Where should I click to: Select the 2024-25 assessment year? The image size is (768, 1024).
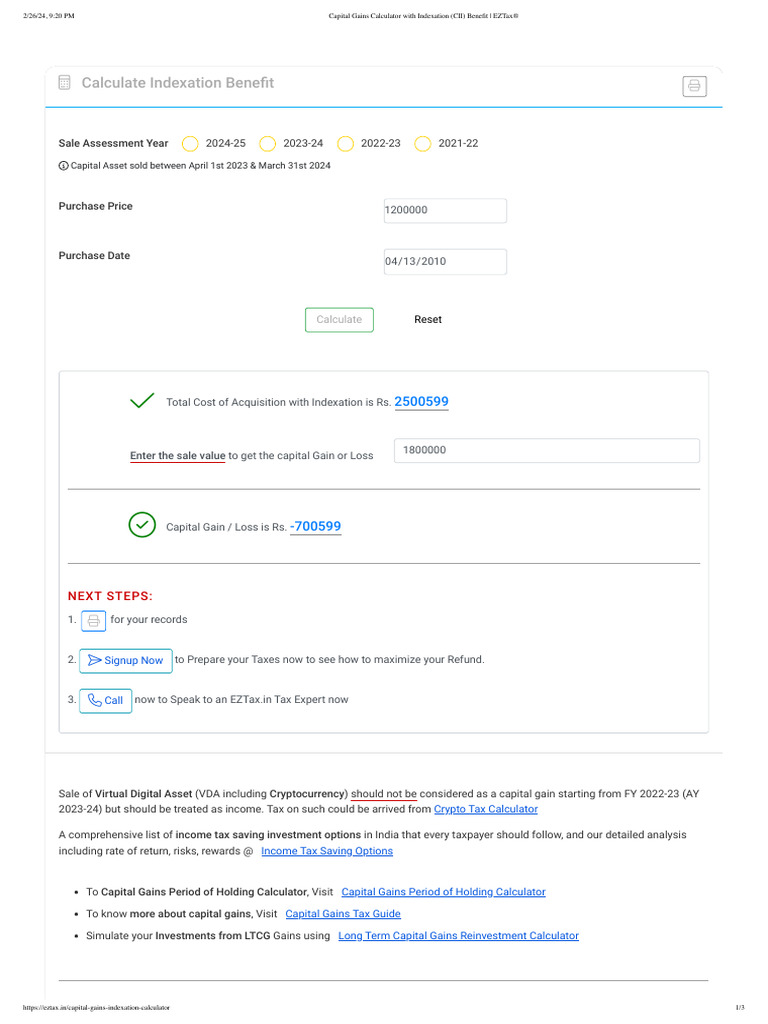click(190, 144)
